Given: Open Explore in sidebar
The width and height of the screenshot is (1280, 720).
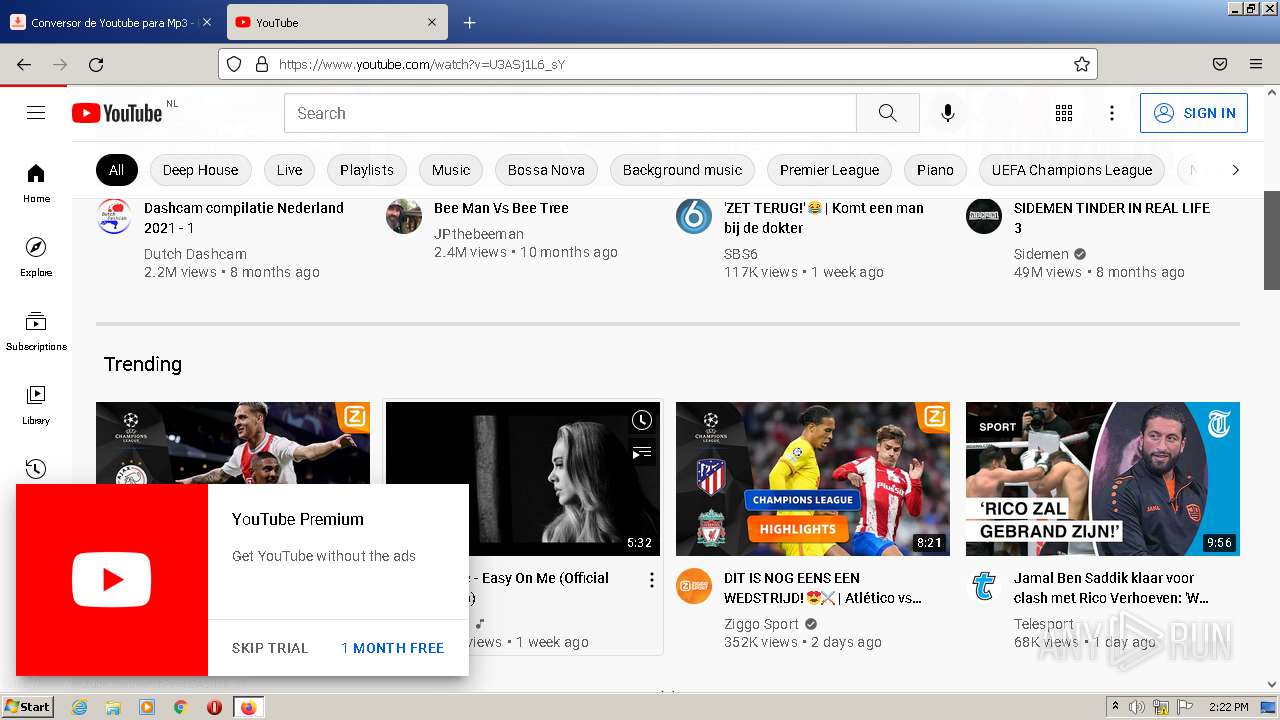Looking at the screenshot, I should [x=36, y=257].
